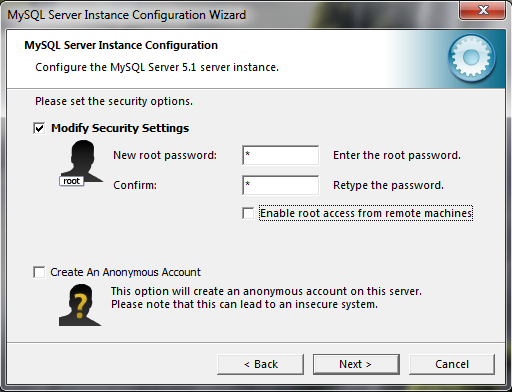Return with the Back button
Screen dimensions: 512x392
point(260,364)
